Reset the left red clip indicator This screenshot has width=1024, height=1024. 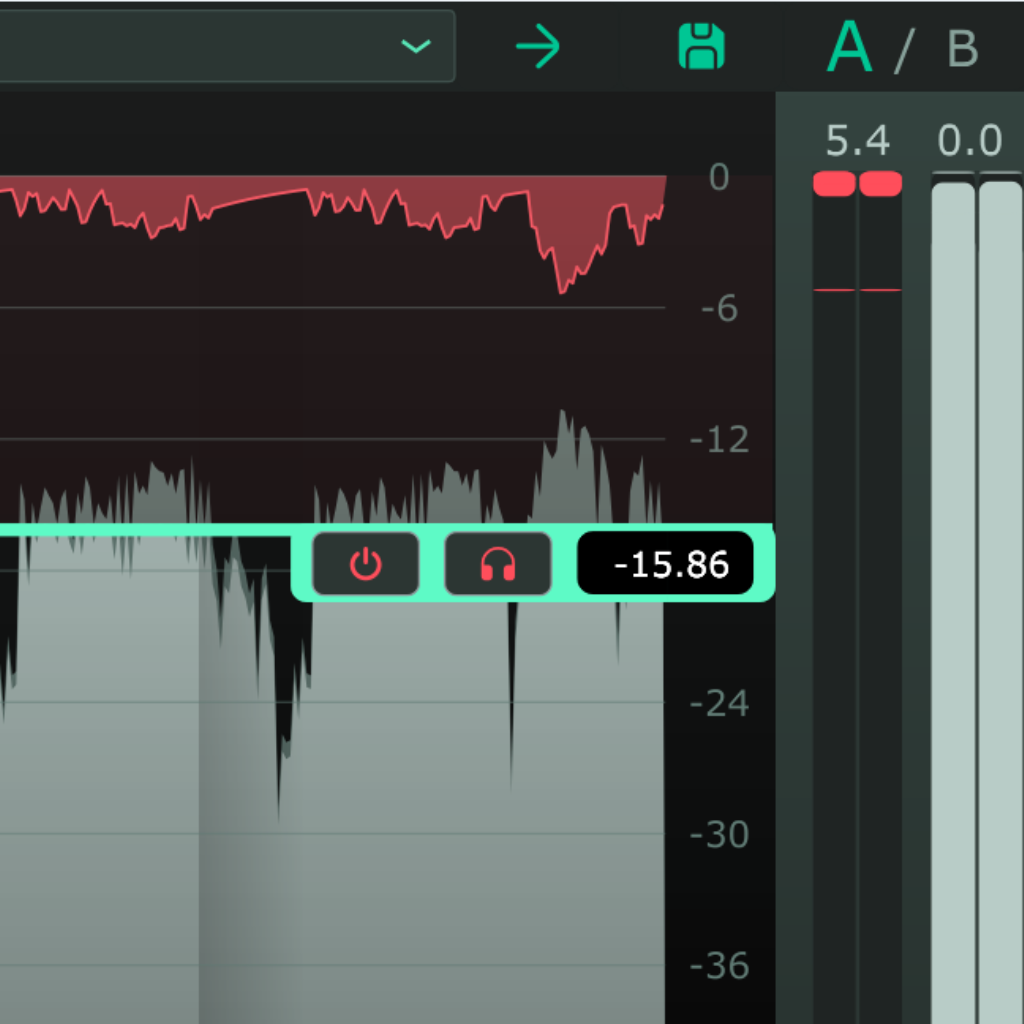tap(834, 184)
